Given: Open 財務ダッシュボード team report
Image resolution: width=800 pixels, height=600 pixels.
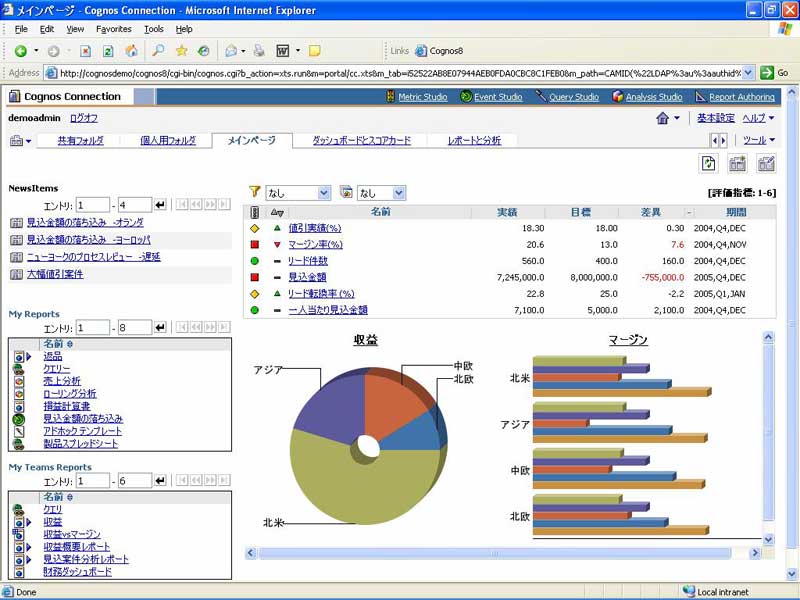Looking at the screenshot, I should (78, 571).
